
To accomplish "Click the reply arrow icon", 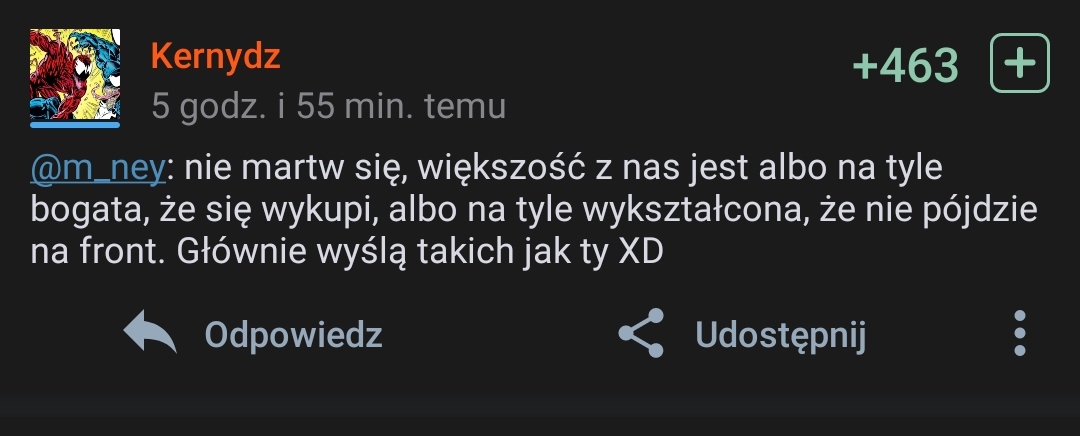I will (150, 331).
